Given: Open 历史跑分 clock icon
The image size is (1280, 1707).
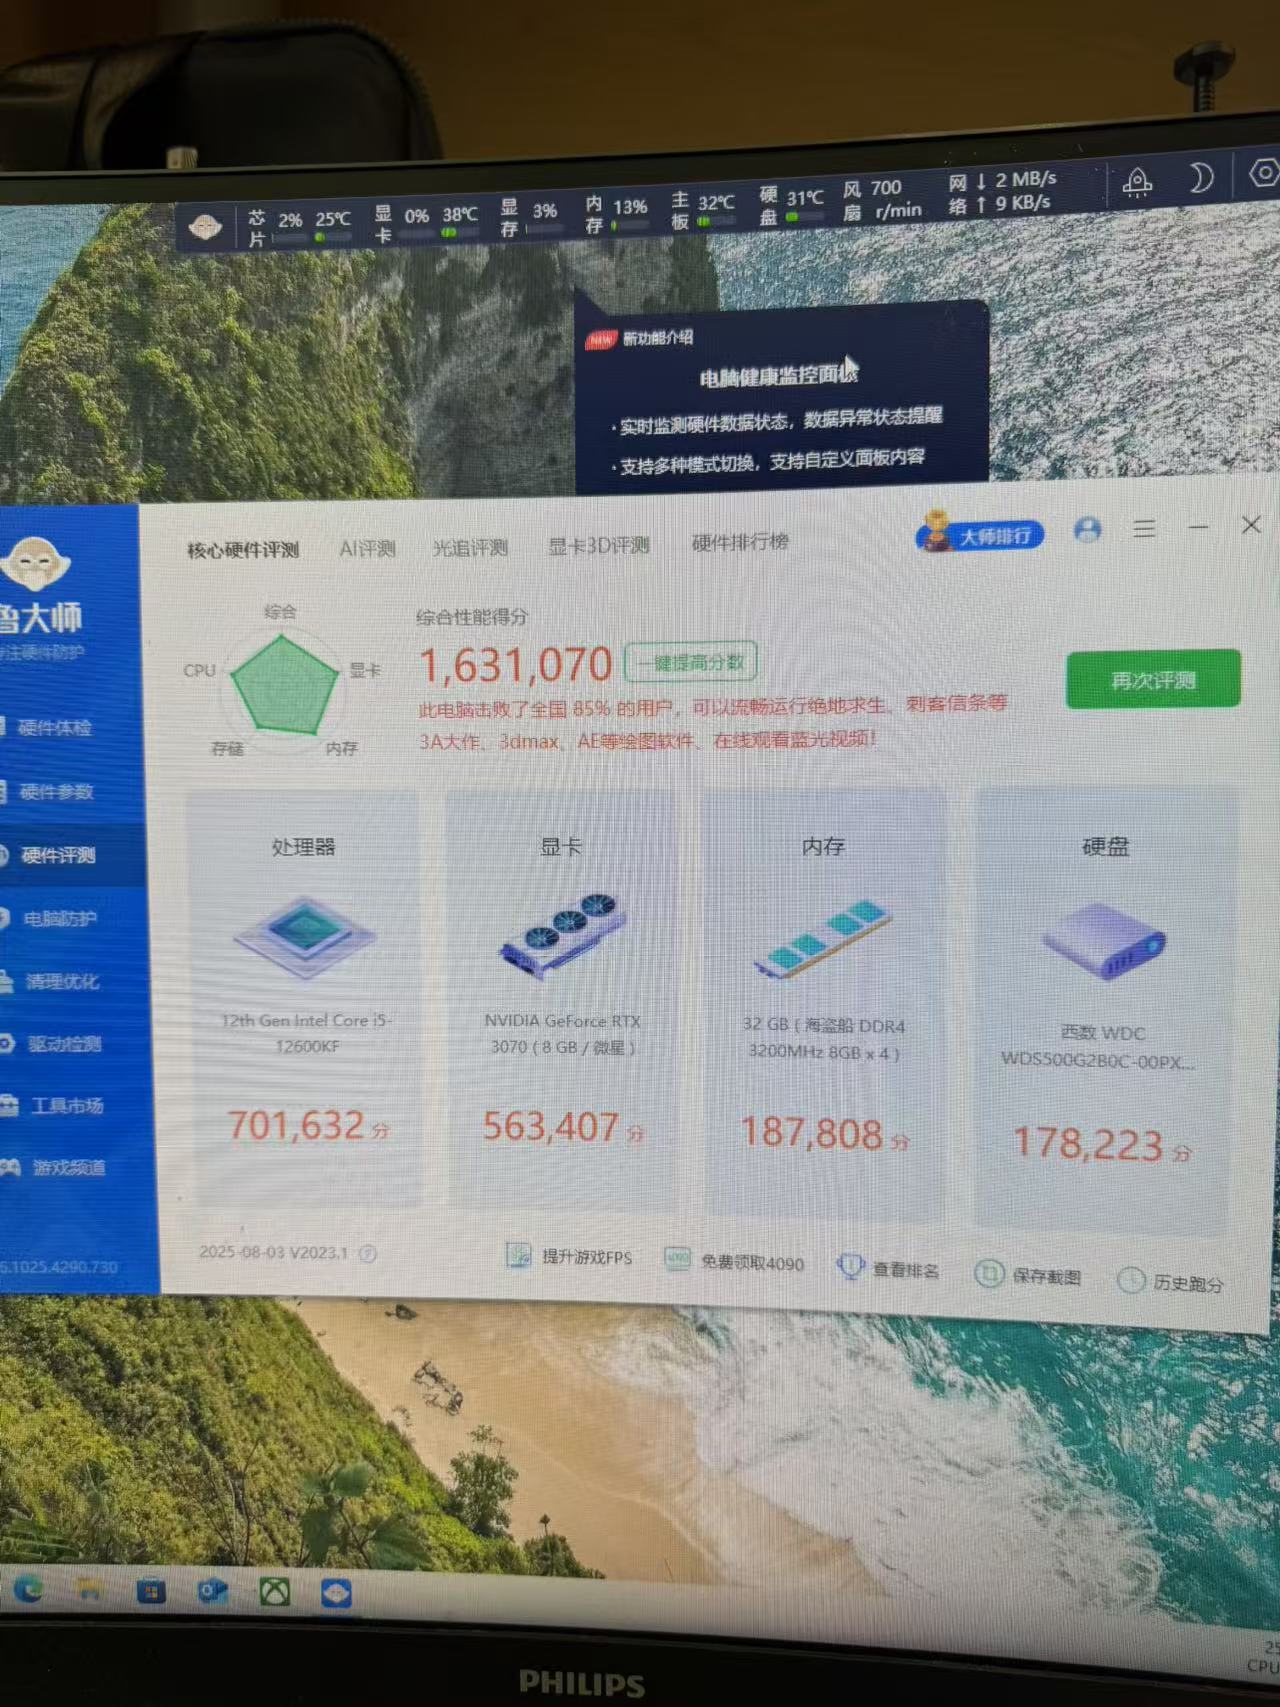Looking at the screenshot, I should click(x=1131, y=1280).
